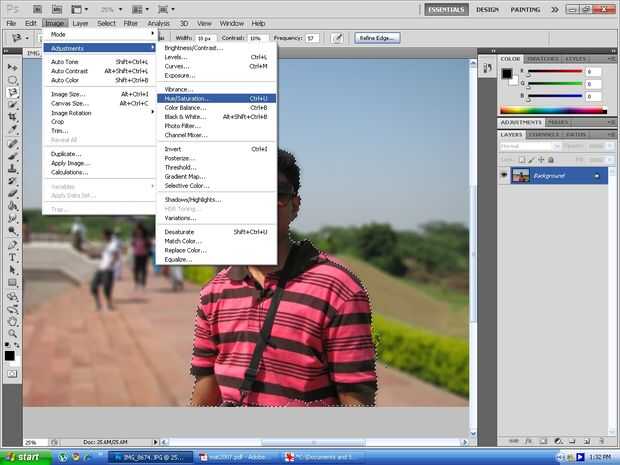Choose Levels from Adjustments submenu

pos(216,57)
